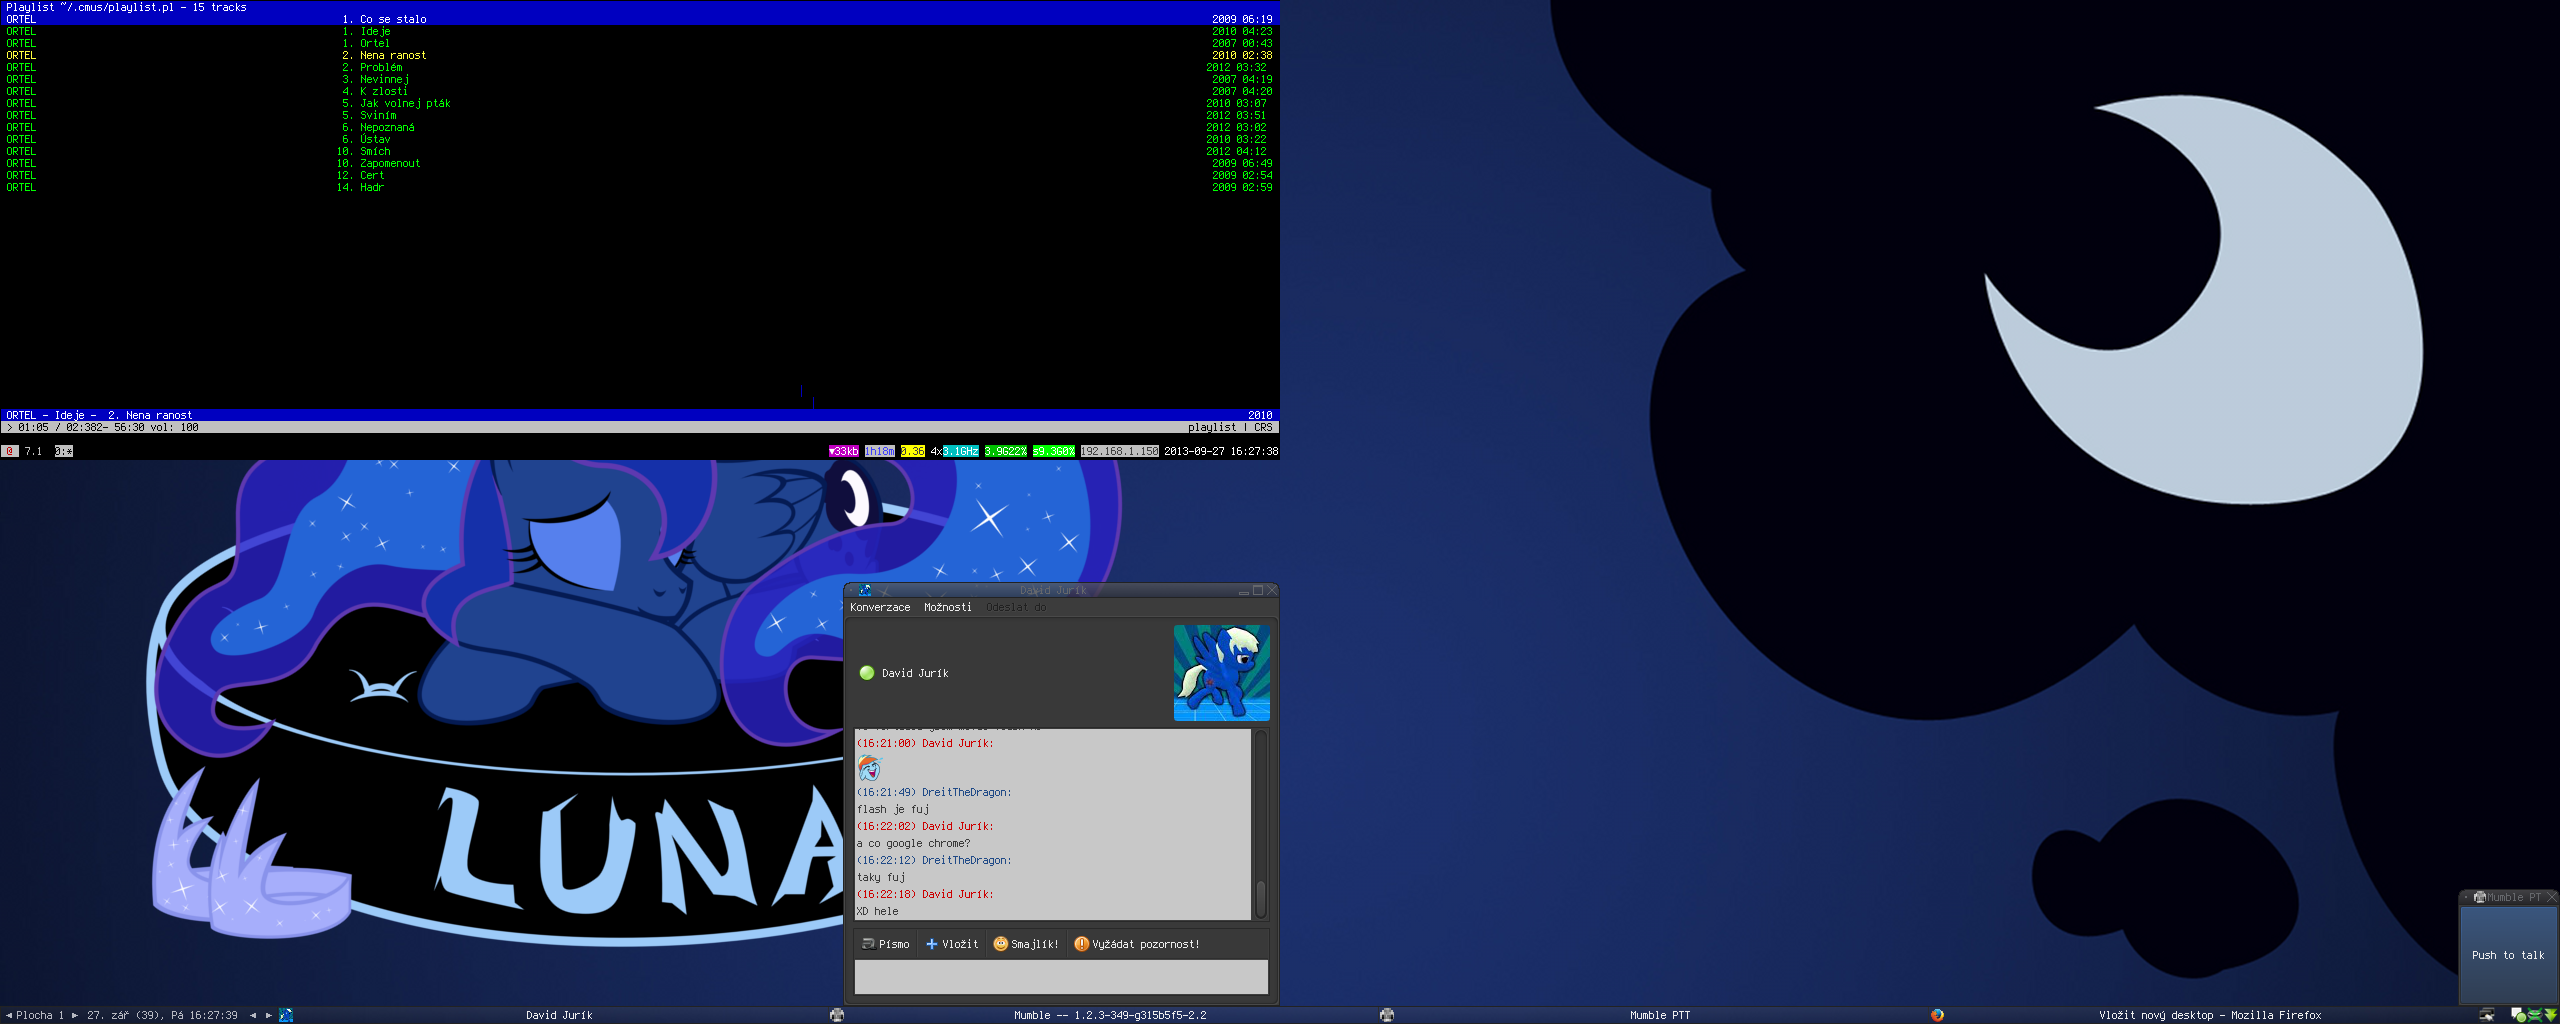This screenshot has height=1024, width=2560.
Task: Click IP address 192.168.1.150 in status bar
Action: [1119, 451]
